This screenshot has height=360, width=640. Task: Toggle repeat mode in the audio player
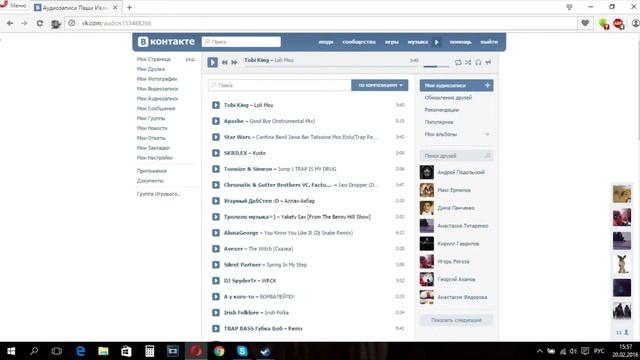(458, 62)
